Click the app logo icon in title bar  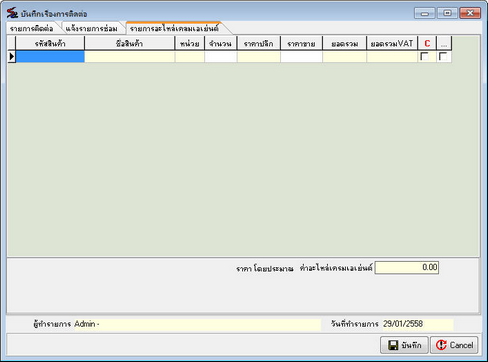pos(12,13)
